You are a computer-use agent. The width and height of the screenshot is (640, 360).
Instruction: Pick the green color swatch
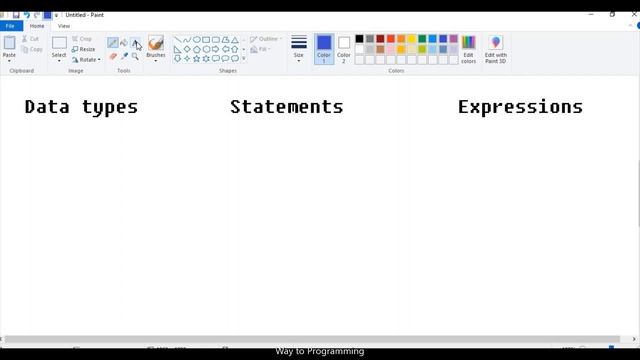point(422,39)
